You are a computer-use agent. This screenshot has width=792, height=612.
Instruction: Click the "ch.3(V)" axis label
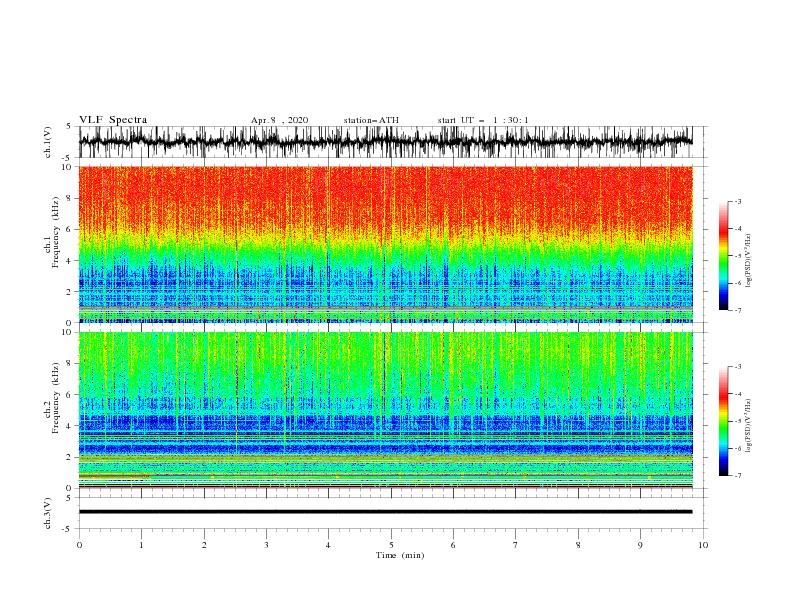click(x=48, y=513)
